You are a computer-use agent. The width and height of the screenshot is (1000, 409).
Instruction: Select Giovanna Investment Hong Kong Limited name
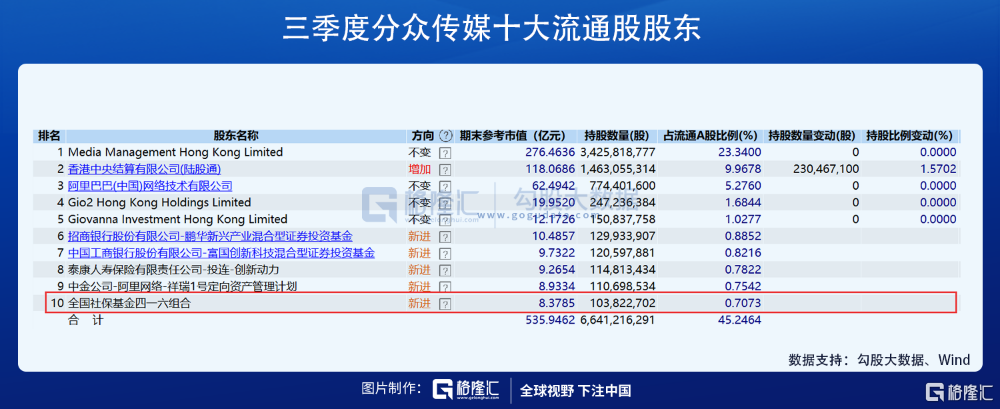(177, 219)
